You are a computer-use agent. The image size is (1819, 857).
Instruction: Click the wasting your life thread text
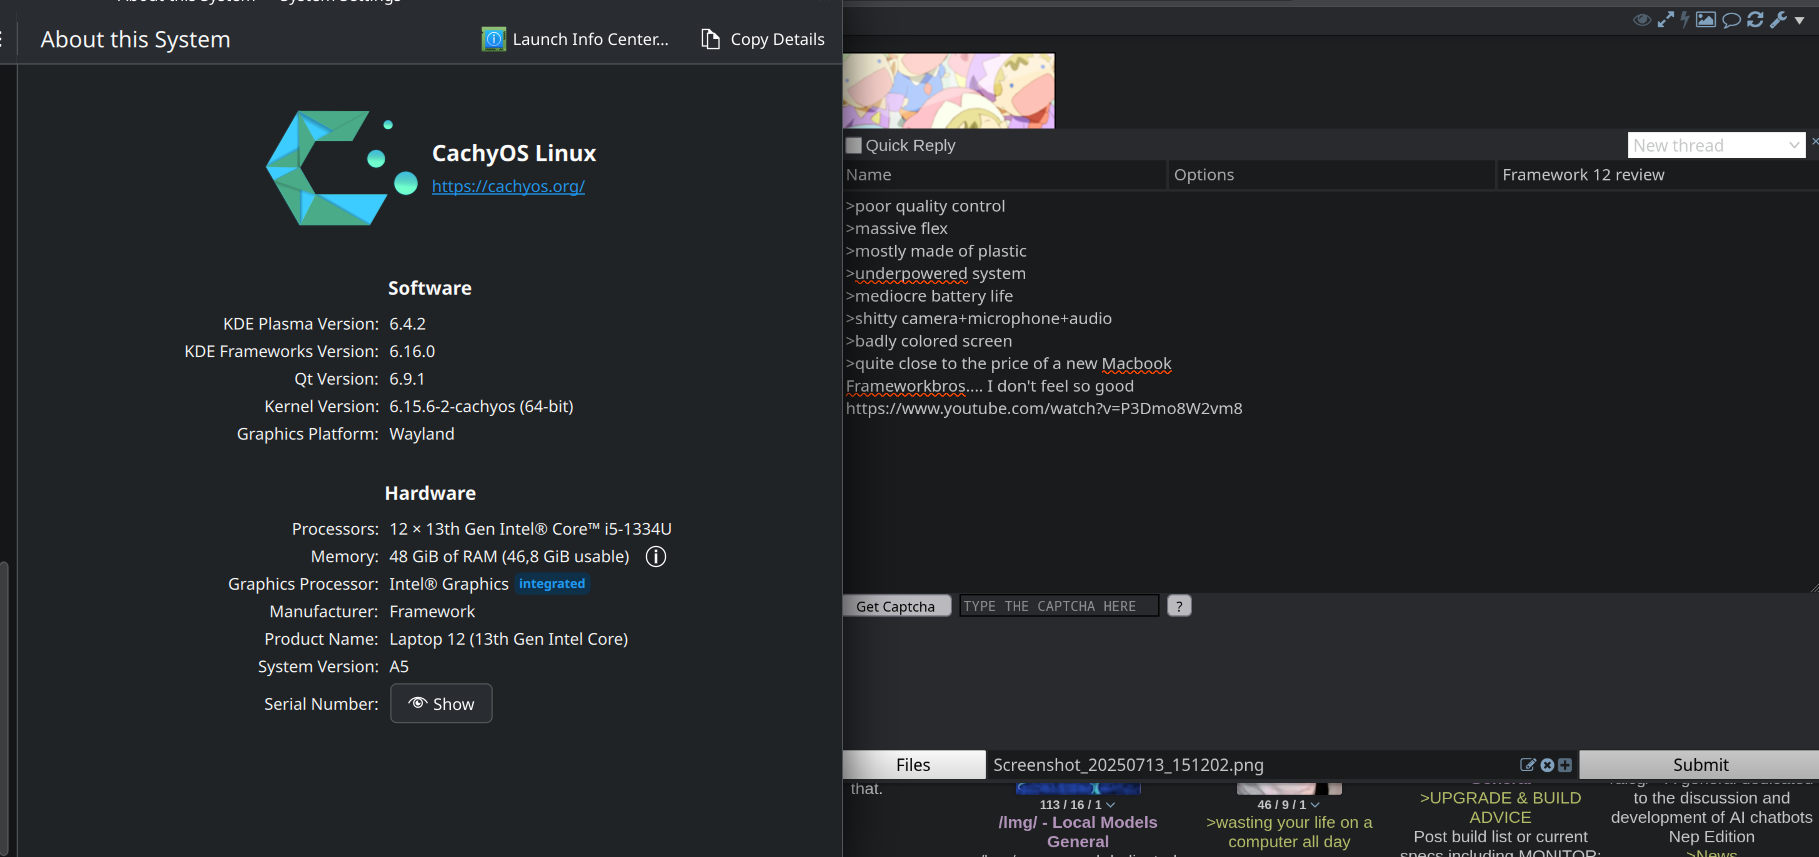pos(1289,832)
